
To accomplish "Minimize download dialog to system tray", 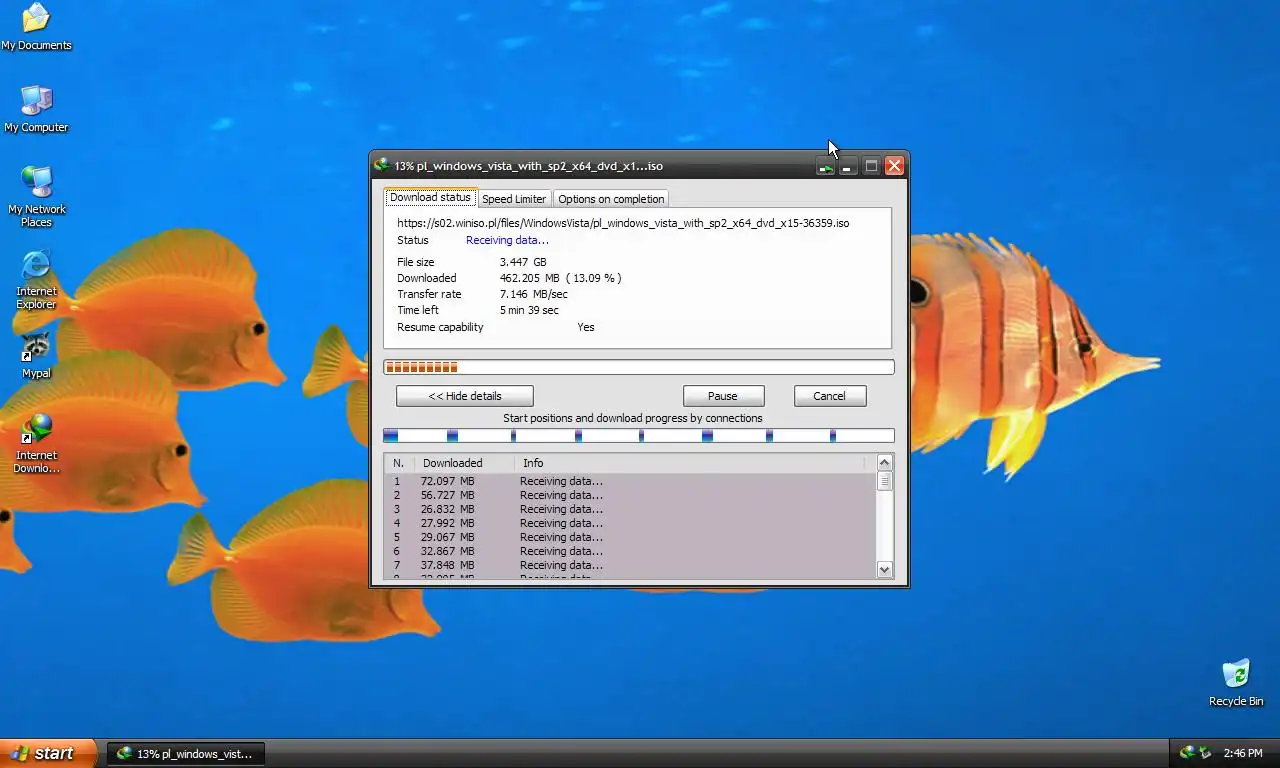I will click(825, 166).
